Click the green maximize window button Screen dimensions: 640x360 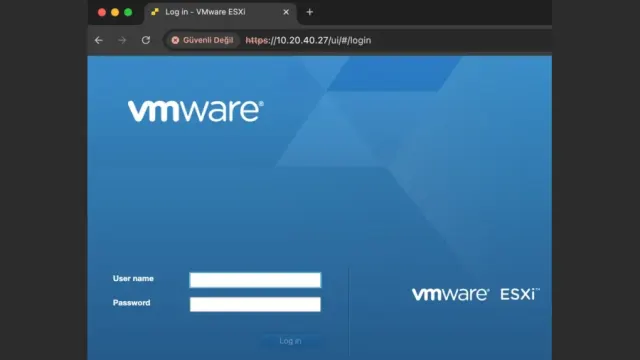(128, 12)
